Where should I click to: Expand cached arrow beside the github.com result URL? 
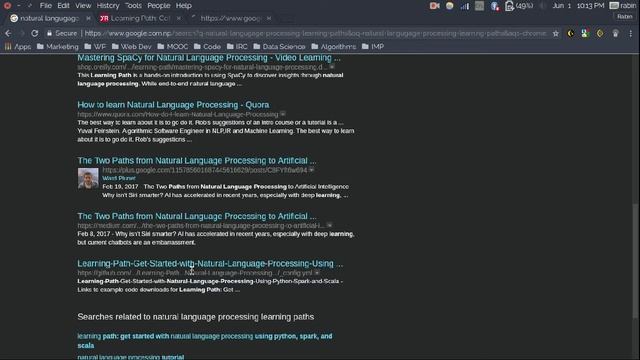click(317, 273)
